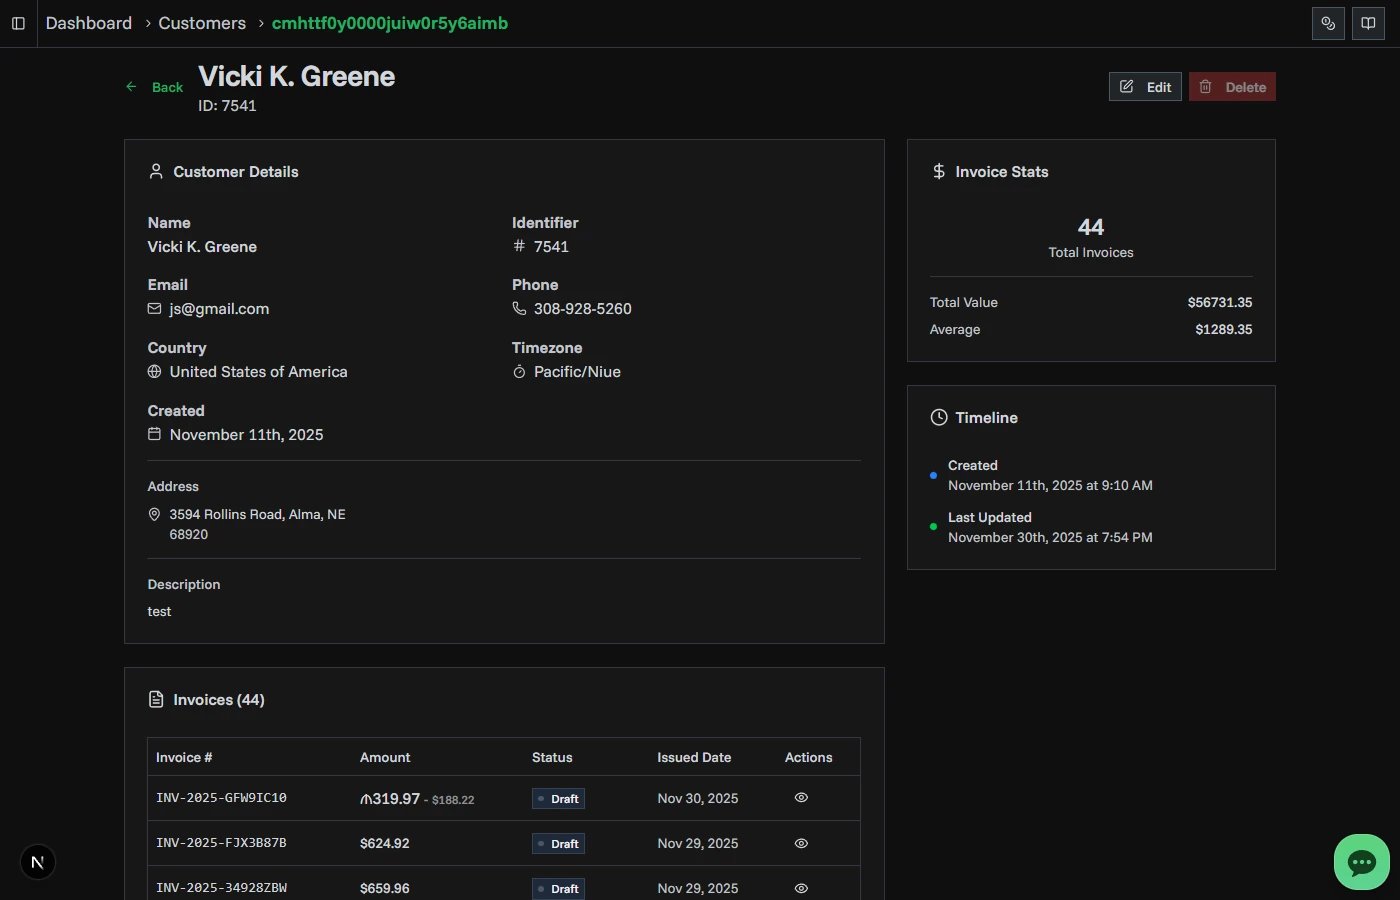Click the calendar icon beside the created date
This screenshot has height=900, width=1400.
154,434
